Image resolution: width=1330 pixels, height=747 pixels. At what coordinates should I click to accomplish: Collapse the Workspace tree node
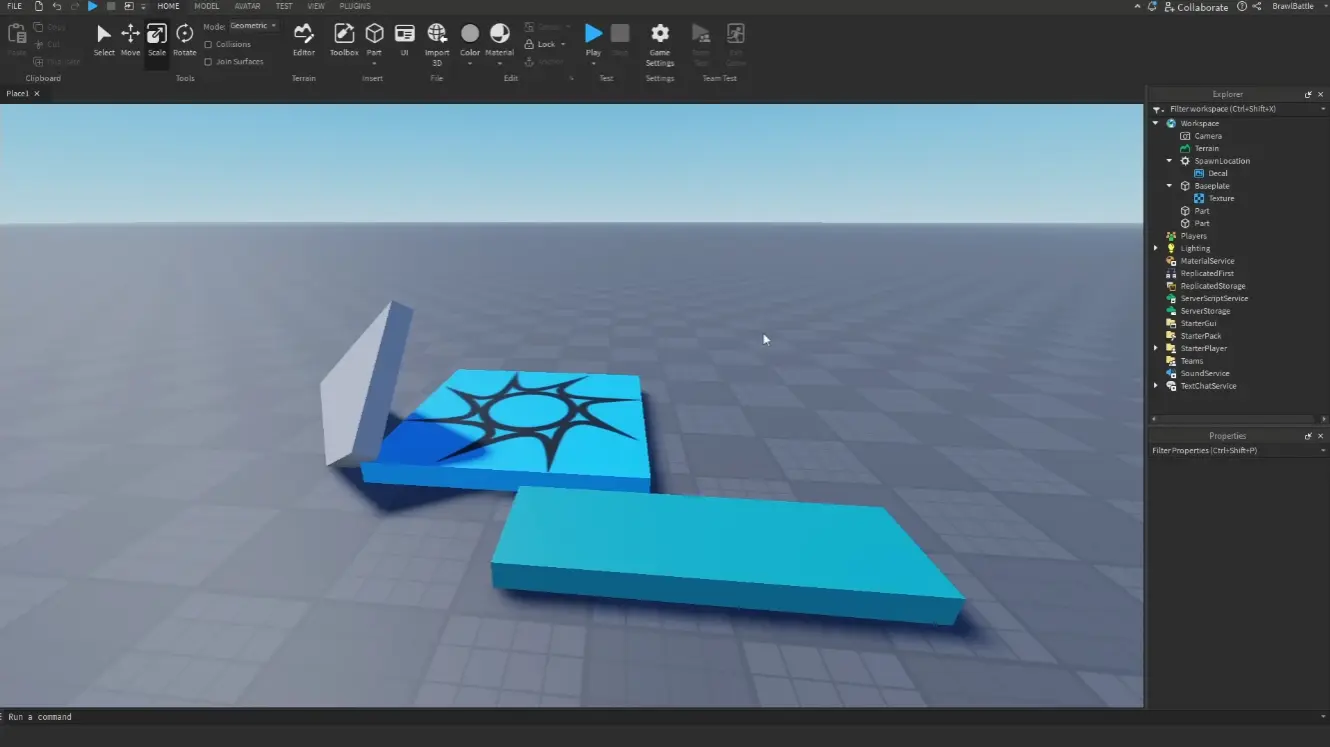tap(1156, 123)
